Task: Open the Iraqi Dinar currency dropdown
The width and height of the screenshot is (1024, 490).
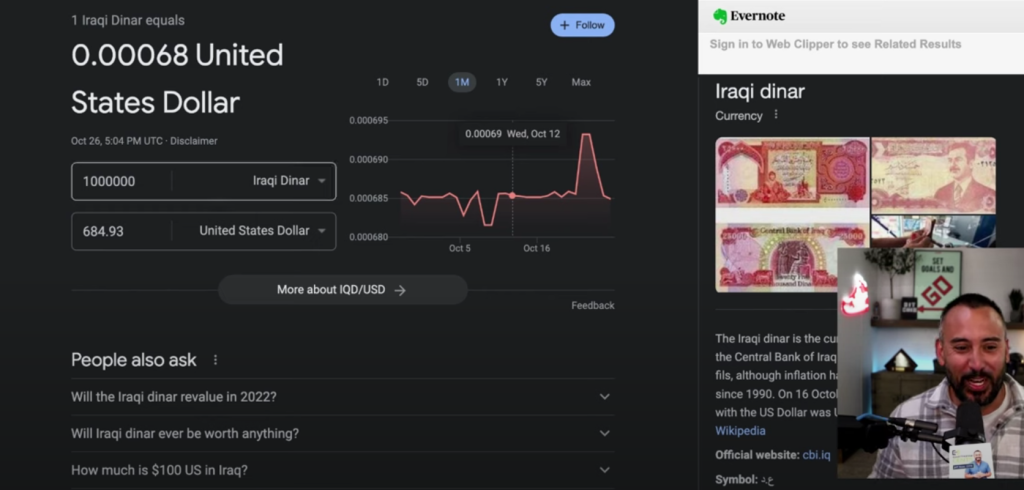Action: point(289,181)
